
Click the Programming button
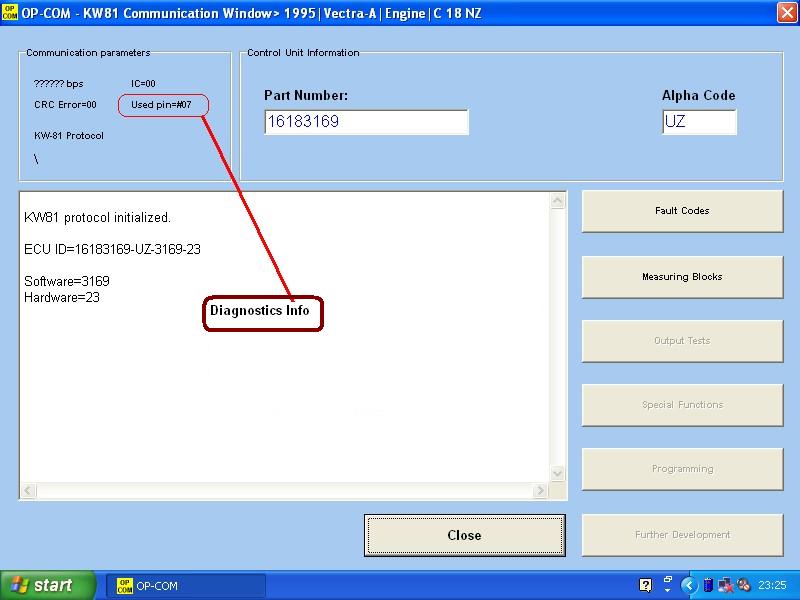point(682,469)
